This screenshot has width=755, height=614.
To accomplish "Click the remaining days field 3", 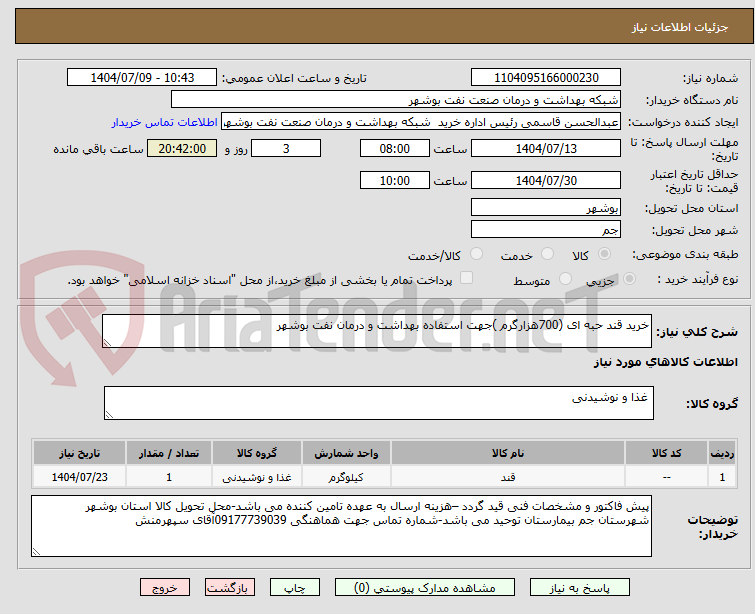I will (286, 148).
